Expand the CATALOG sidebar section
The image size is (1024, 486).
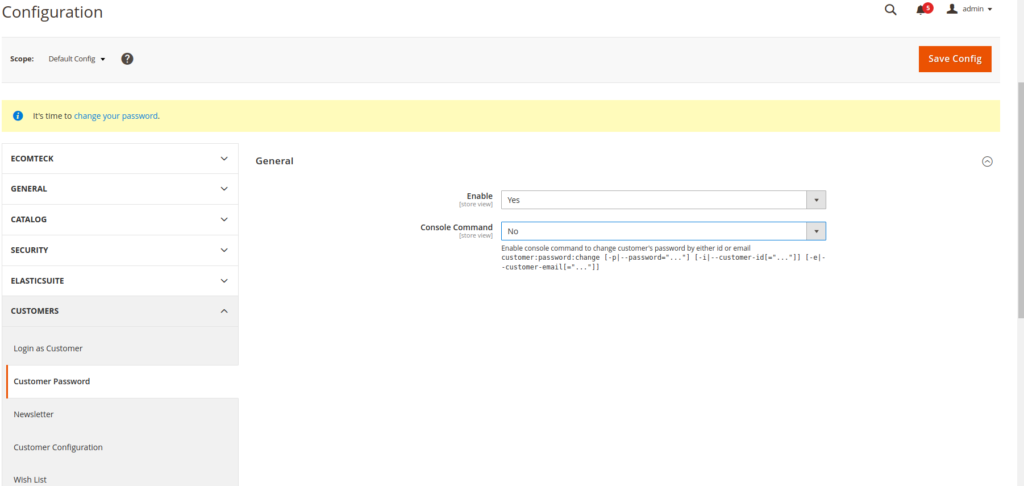pyautogui.click(x=121, y=219)
